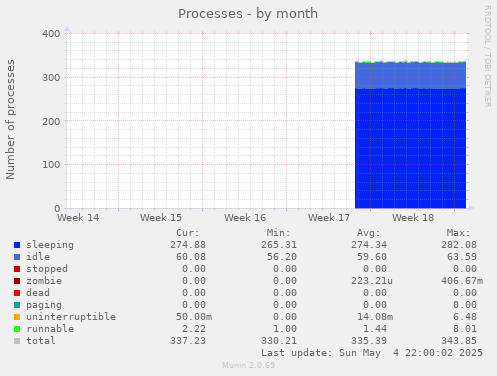
Task: Click the 'Week 17' axis label
Action: [x=329, y=218]
